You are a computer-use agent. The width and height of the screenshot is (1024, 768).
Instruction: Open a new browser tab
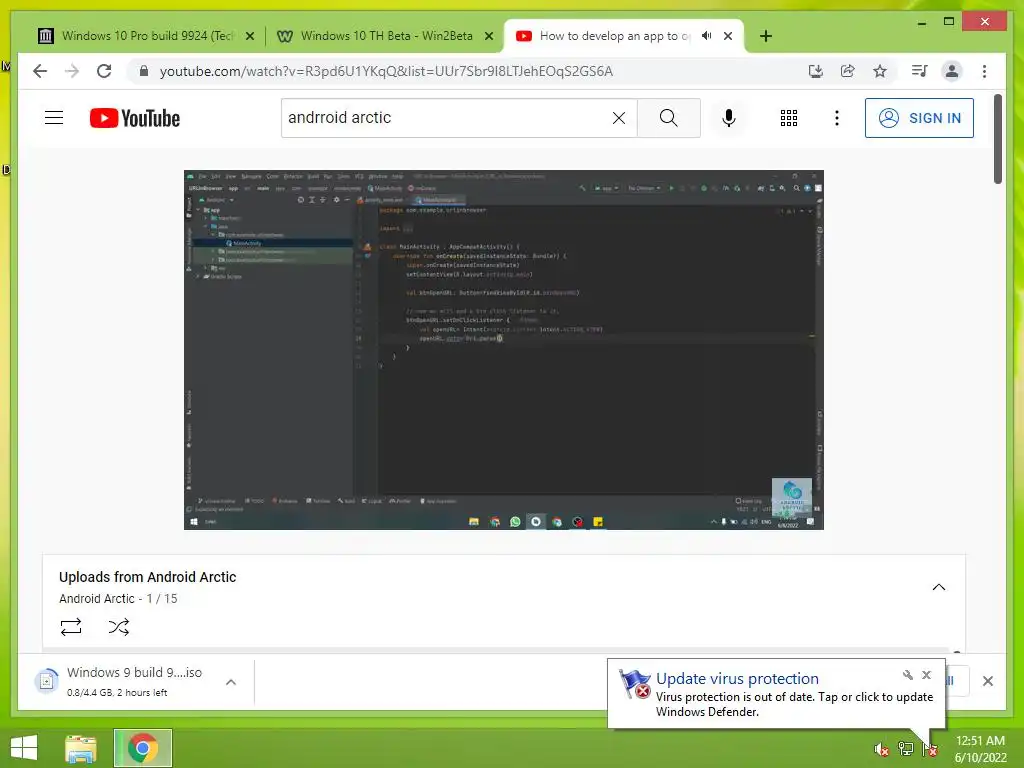click(x=766, y=36)
